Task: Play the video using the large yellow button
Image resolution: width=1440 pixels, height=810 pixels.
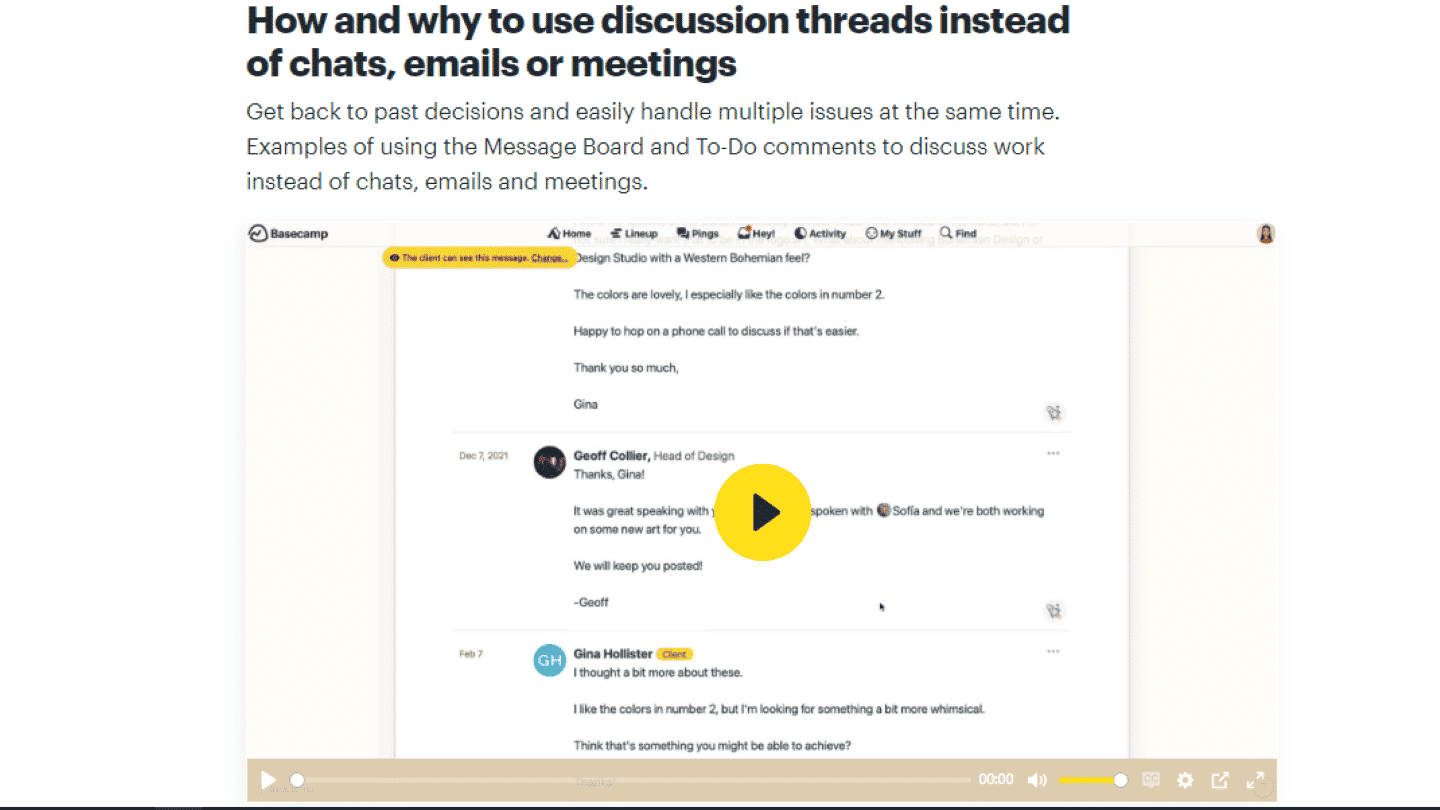Action: [763, 511]
